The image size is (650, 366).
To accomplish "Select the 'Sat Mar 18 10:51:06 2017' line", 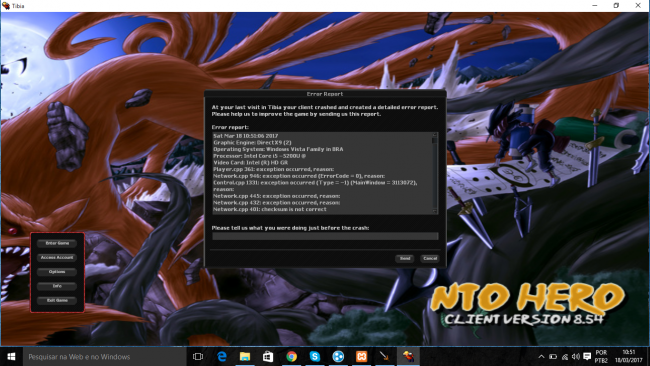I will 245,136.
